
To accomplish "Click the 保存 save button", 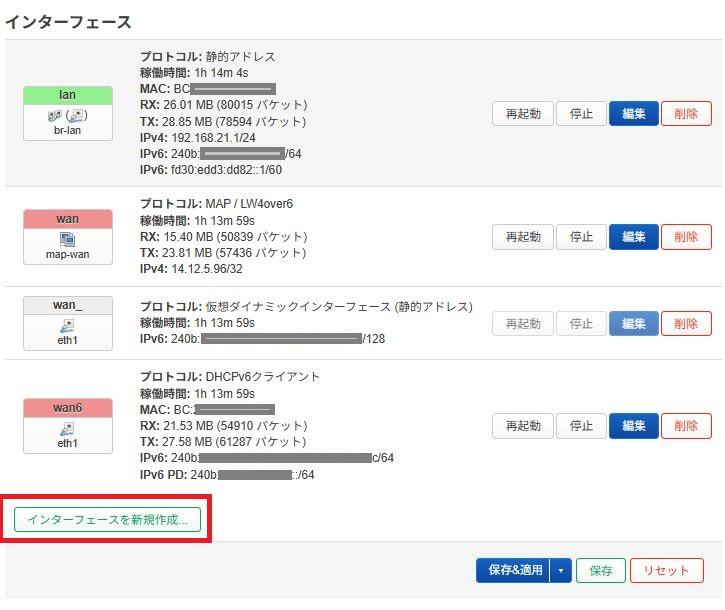I will [600, 571].
